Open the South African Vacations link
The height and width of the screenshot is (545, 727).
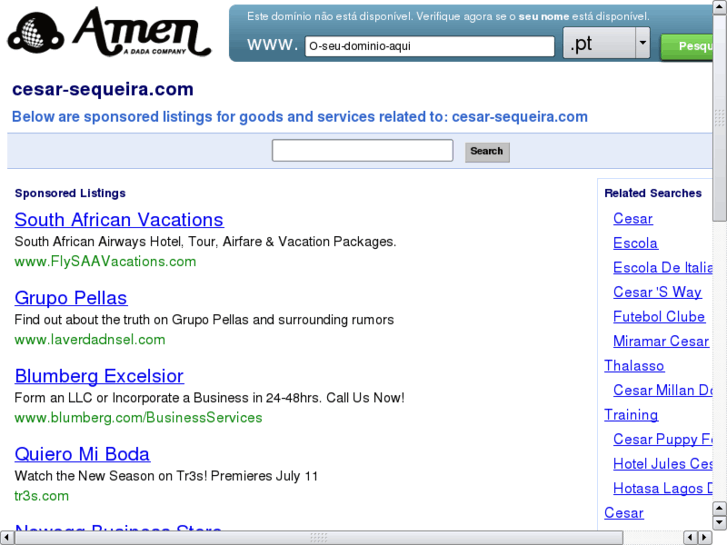click(119, 220)
